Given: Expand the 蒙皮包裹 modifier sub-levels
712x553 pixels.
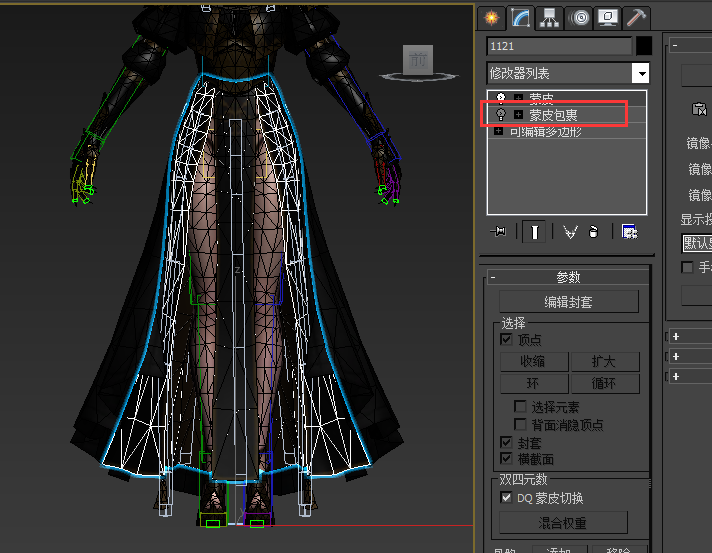Looking at the screenshot, I should pos(518,114).
